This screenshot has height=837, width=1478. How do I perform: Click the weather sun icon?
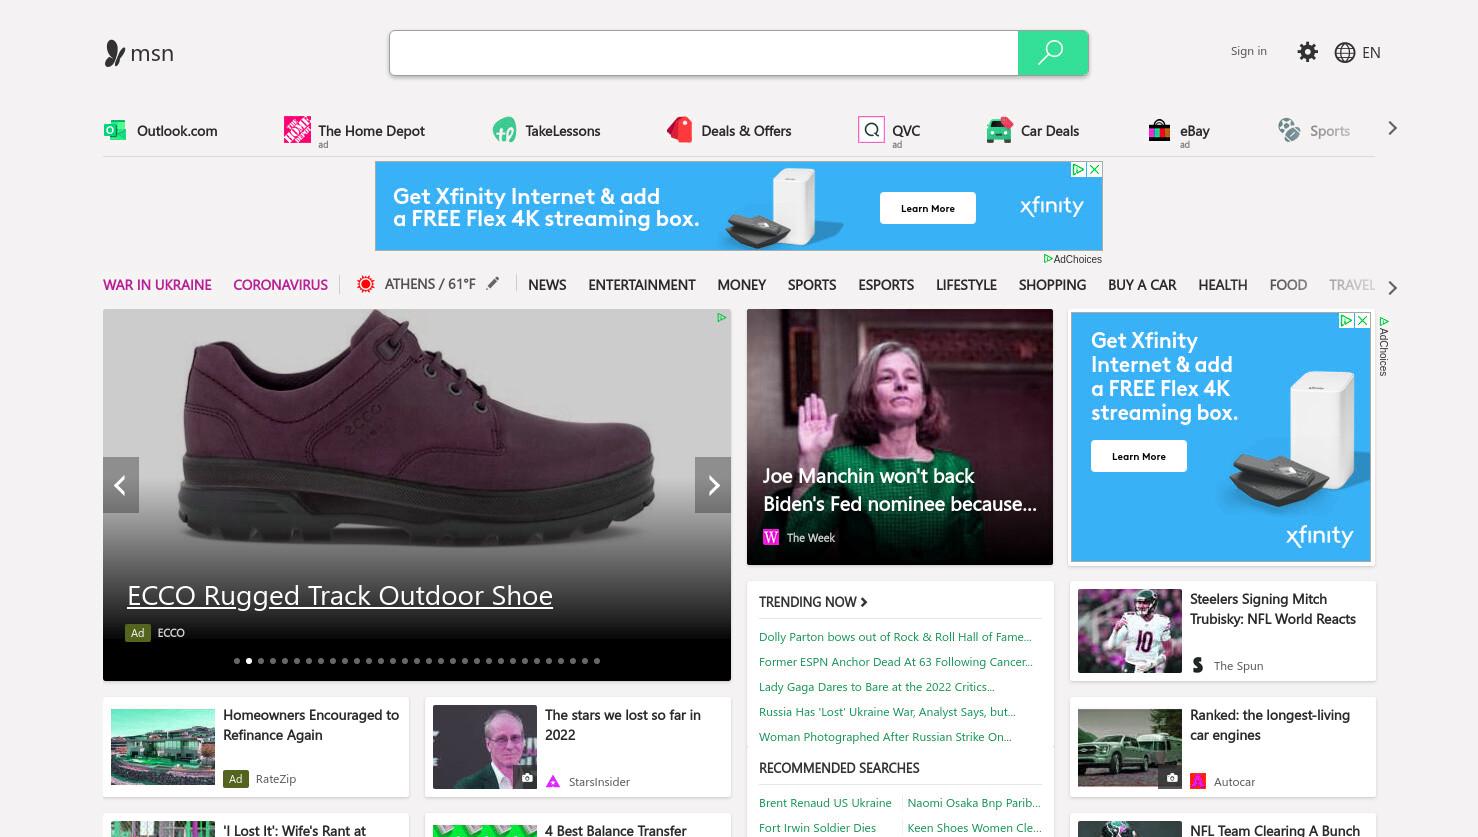click(366, 284)
